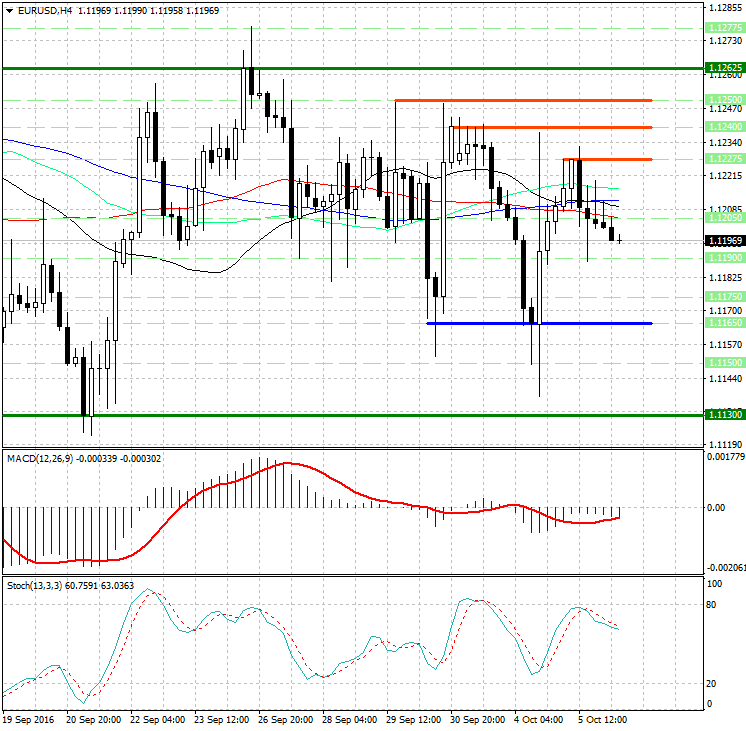
Task: Click the Stochastic scale value 20
Action: [711, 684]
